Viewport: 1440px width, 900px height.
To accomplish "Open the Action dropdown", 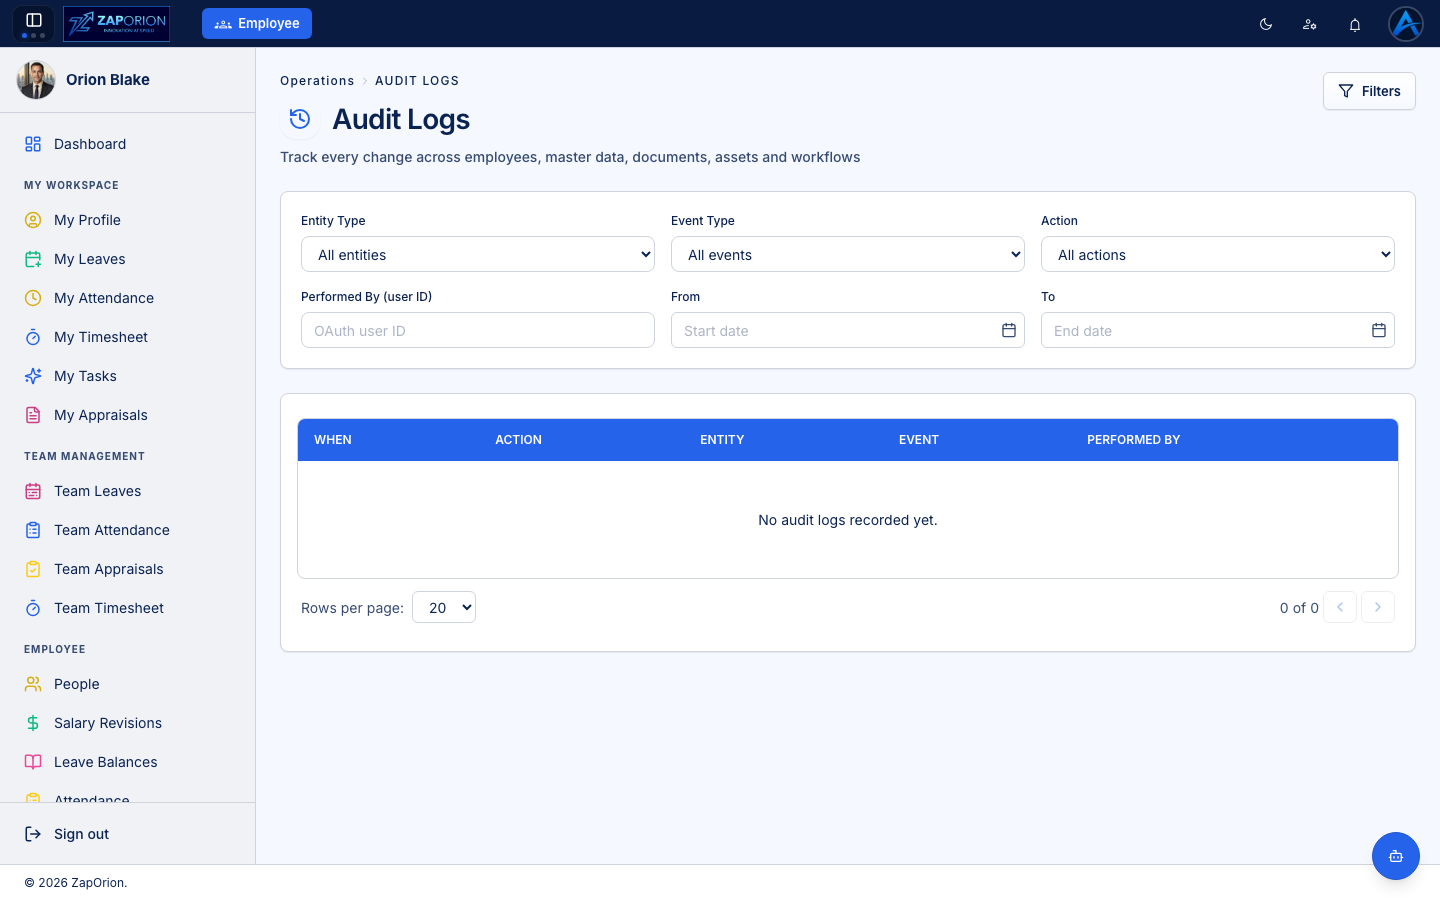I will [x=1218, y=254].
